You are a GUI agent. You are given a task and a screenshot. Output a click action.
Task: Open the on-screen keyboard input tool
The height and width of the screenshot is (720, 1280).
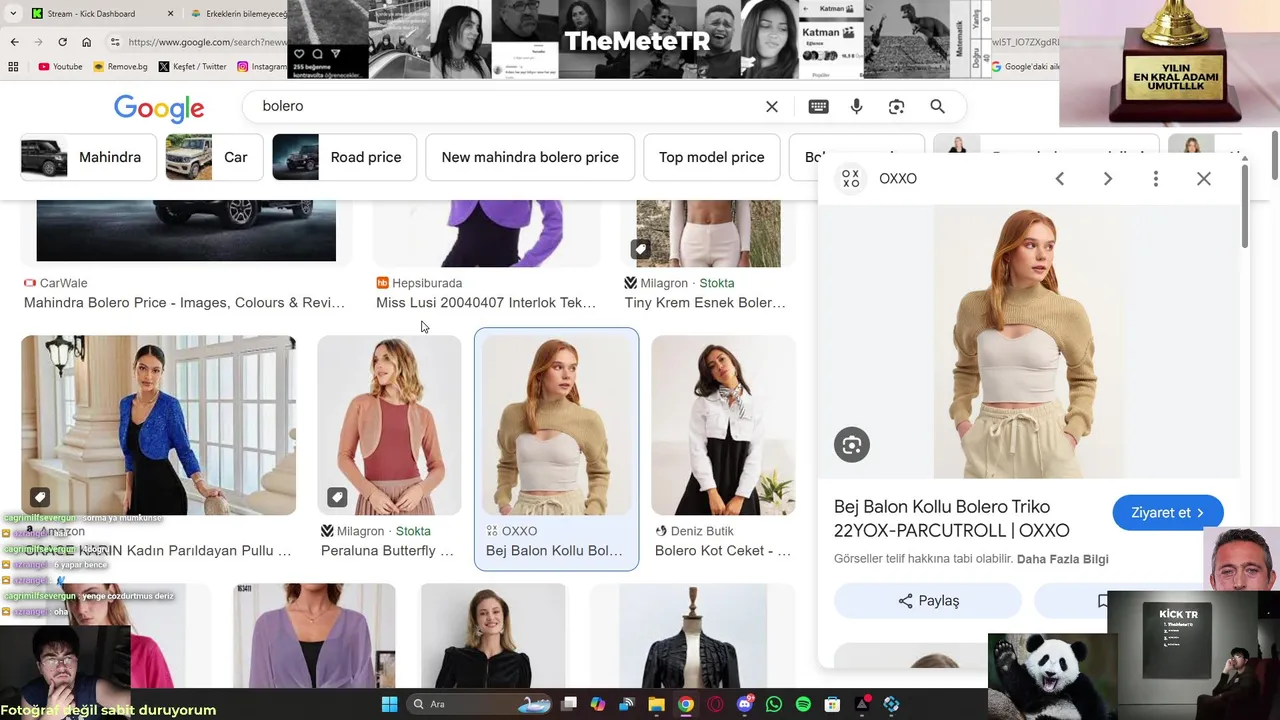coord(818,107)
